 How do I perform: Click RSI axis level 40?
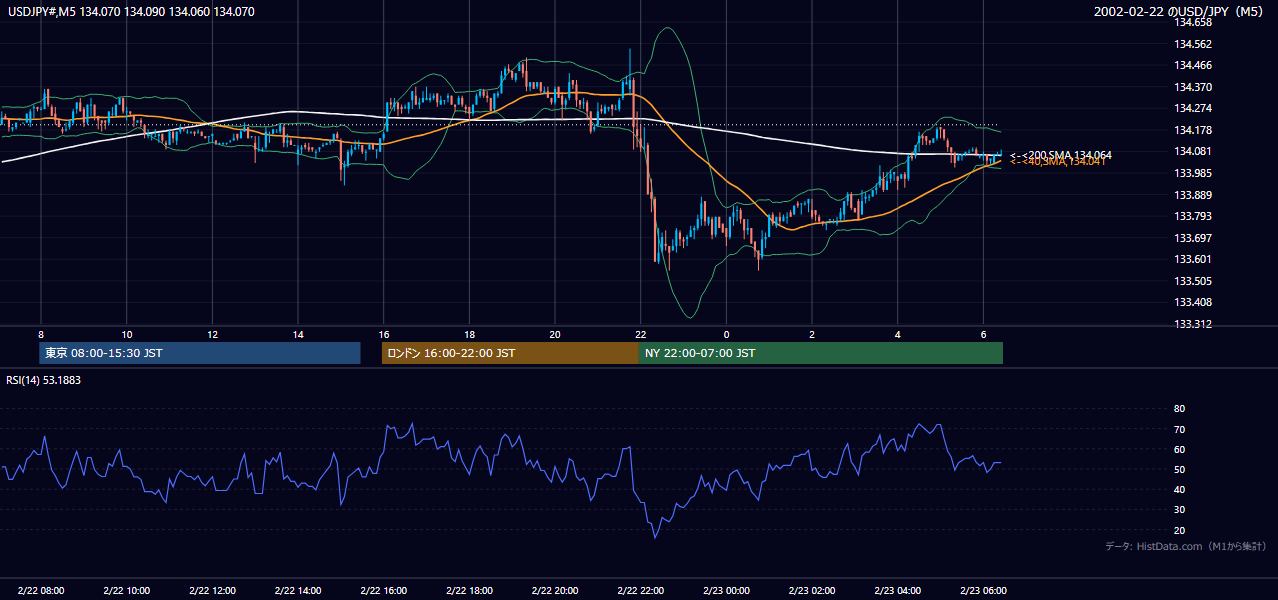(x=1179, y=489)
